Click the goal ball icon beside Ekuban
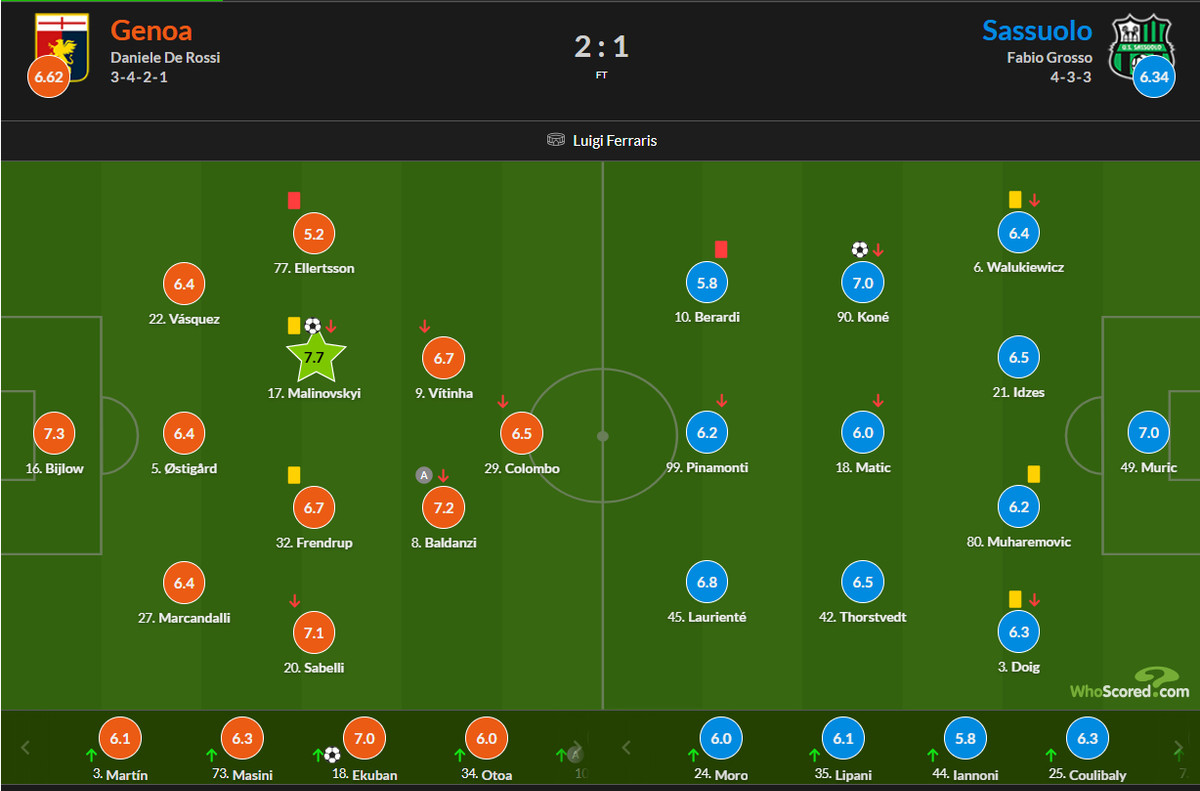Viewport: 1200px width, 791px height. pyautogui.click(x=332, y=755)
